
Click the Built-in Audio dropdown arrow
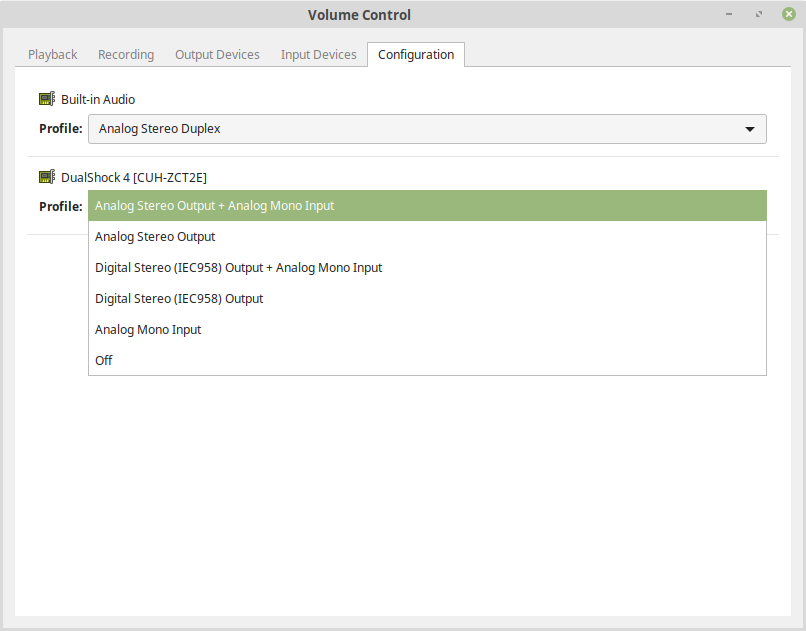(750, 129)
